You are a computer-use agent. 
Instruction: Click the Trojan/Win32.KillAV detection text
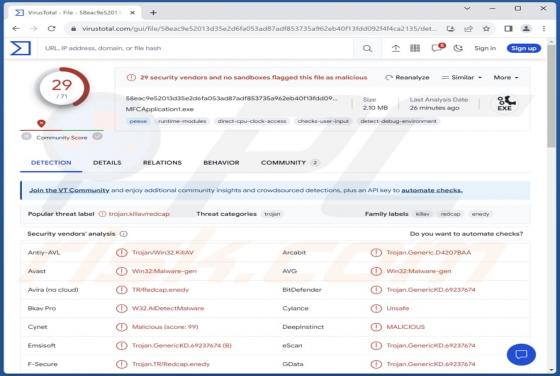click(x=163, y=252)
